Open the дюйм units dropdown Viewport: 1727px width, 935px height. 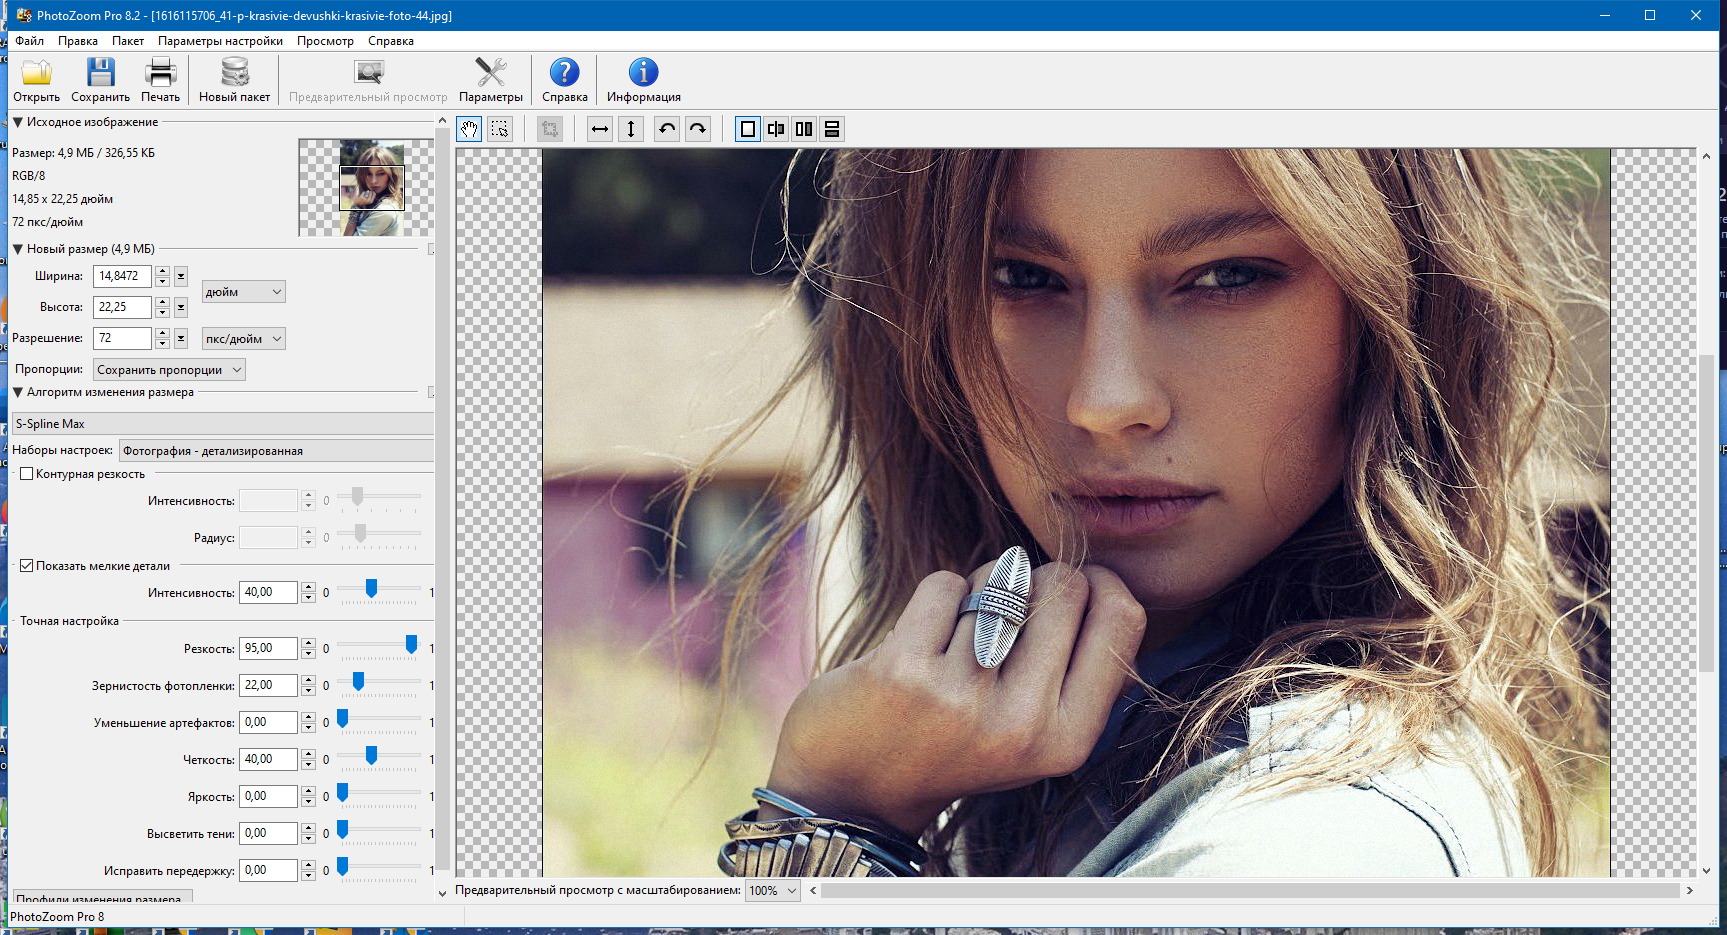pos(244,292)
